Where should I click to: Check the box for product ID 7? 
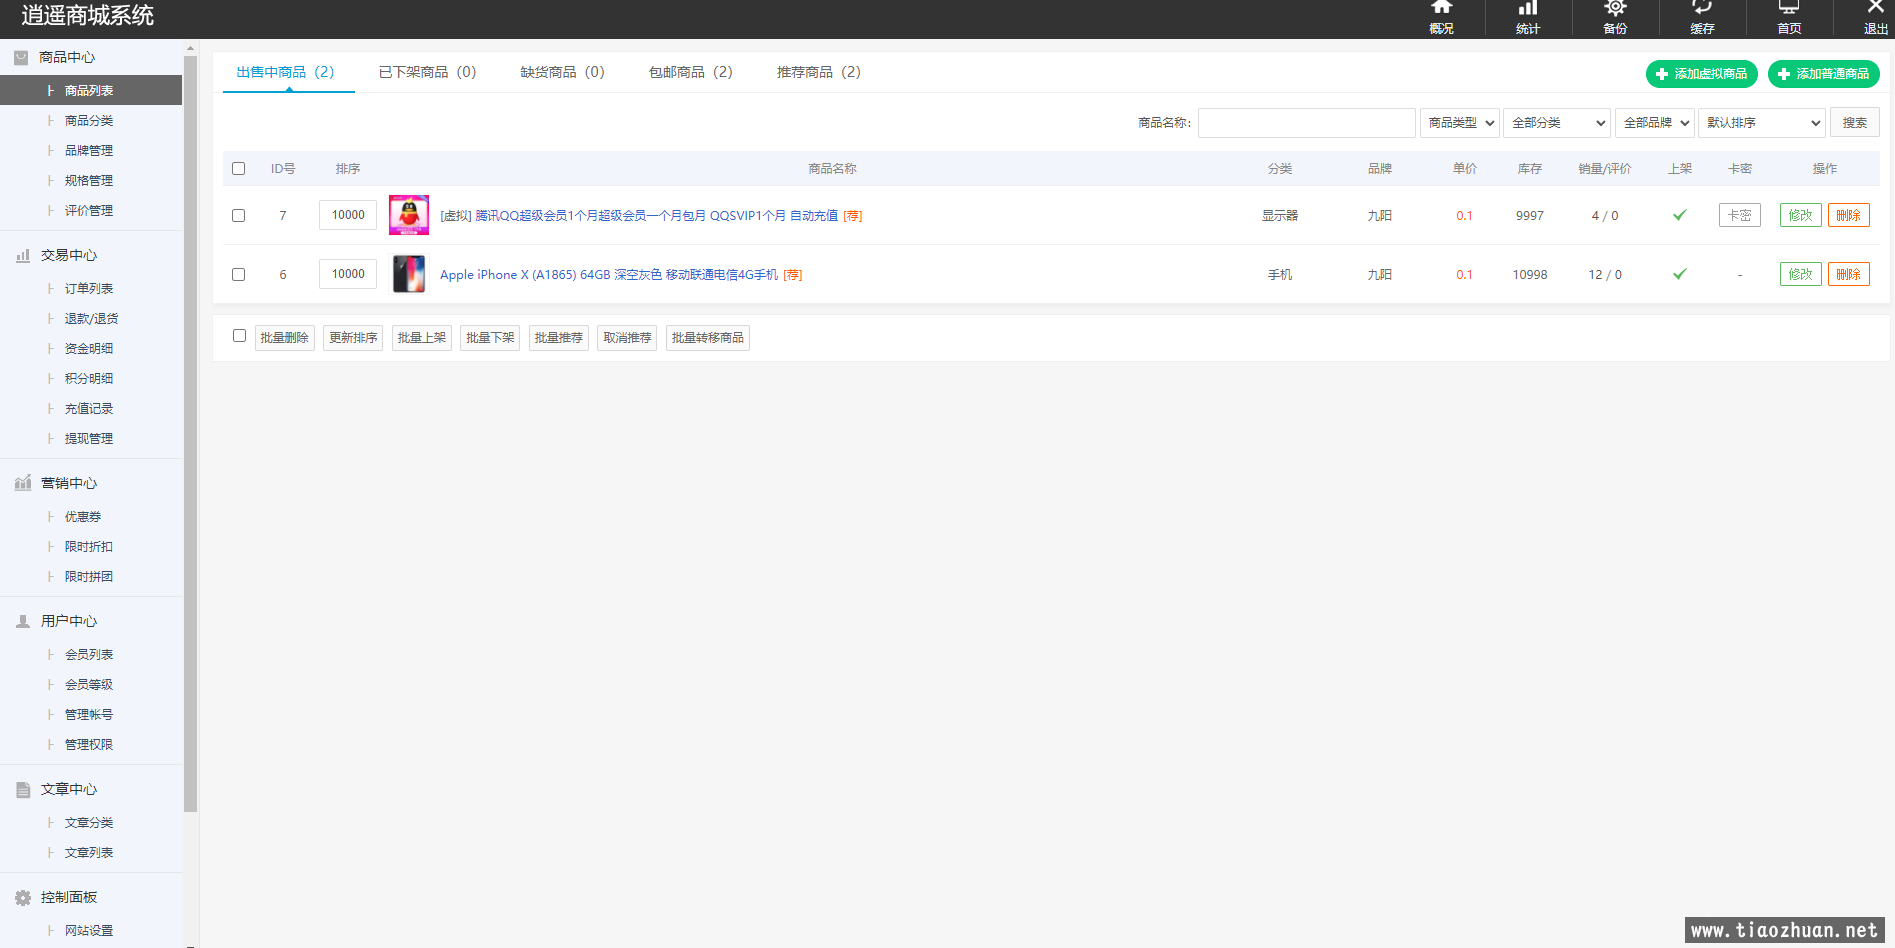tap(238, 215)
